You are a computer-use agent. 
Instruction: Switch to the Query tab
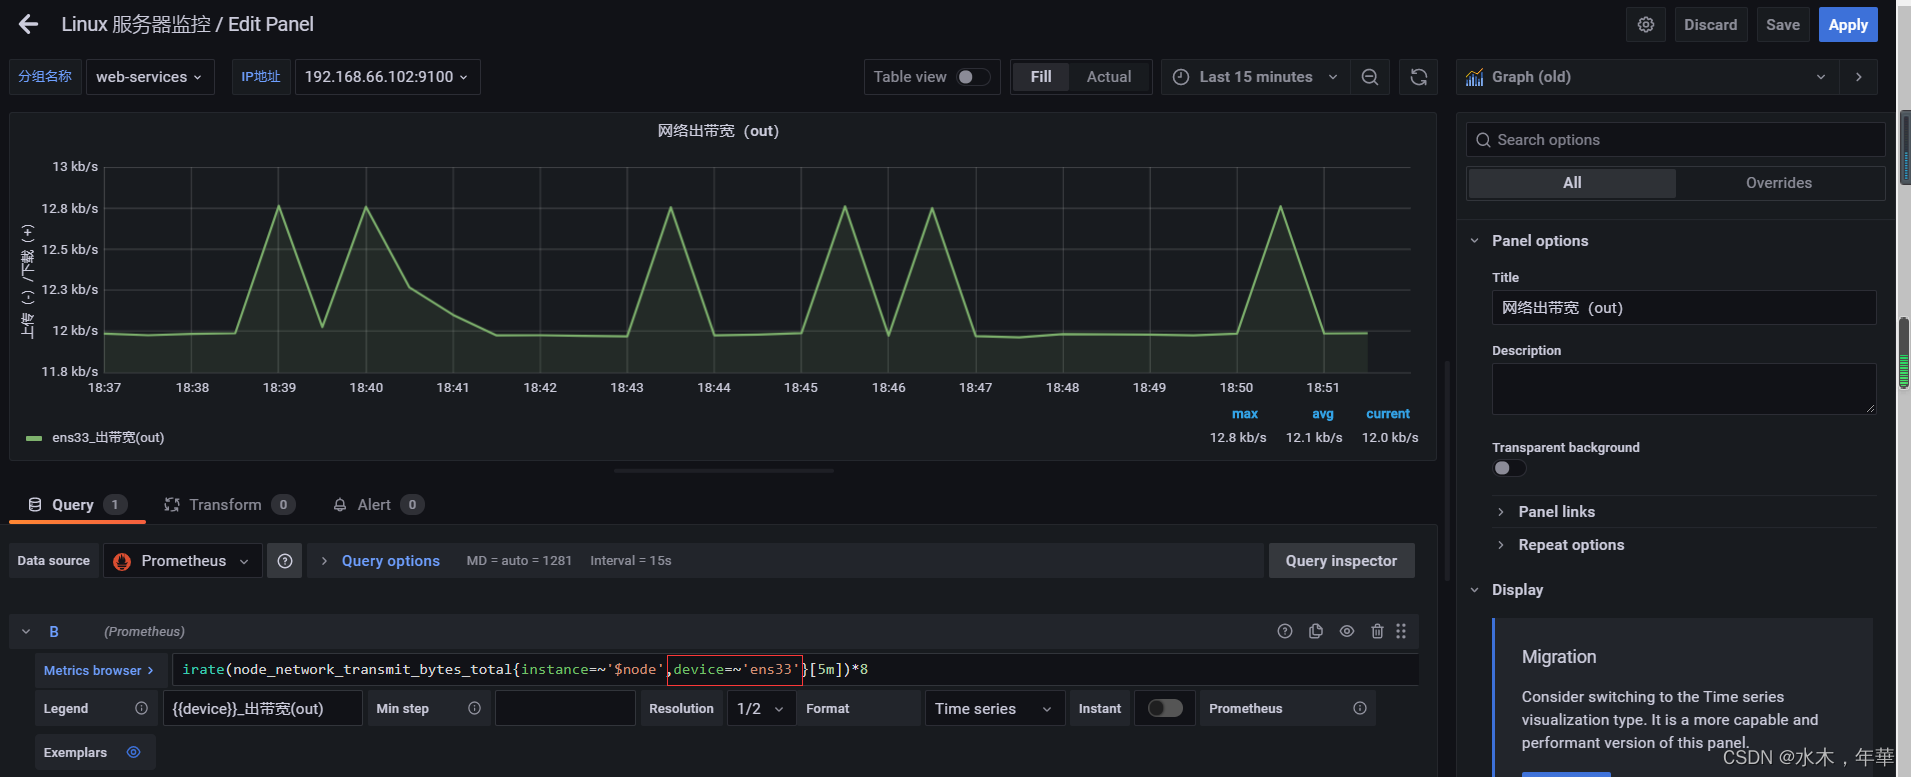coord(77,505)
